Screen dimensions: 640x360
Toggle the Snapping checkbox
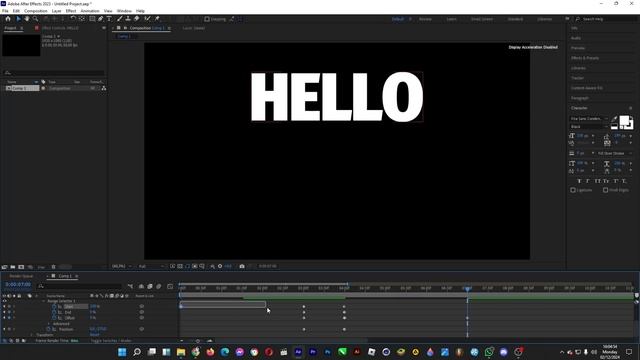[x=207, y=19]
